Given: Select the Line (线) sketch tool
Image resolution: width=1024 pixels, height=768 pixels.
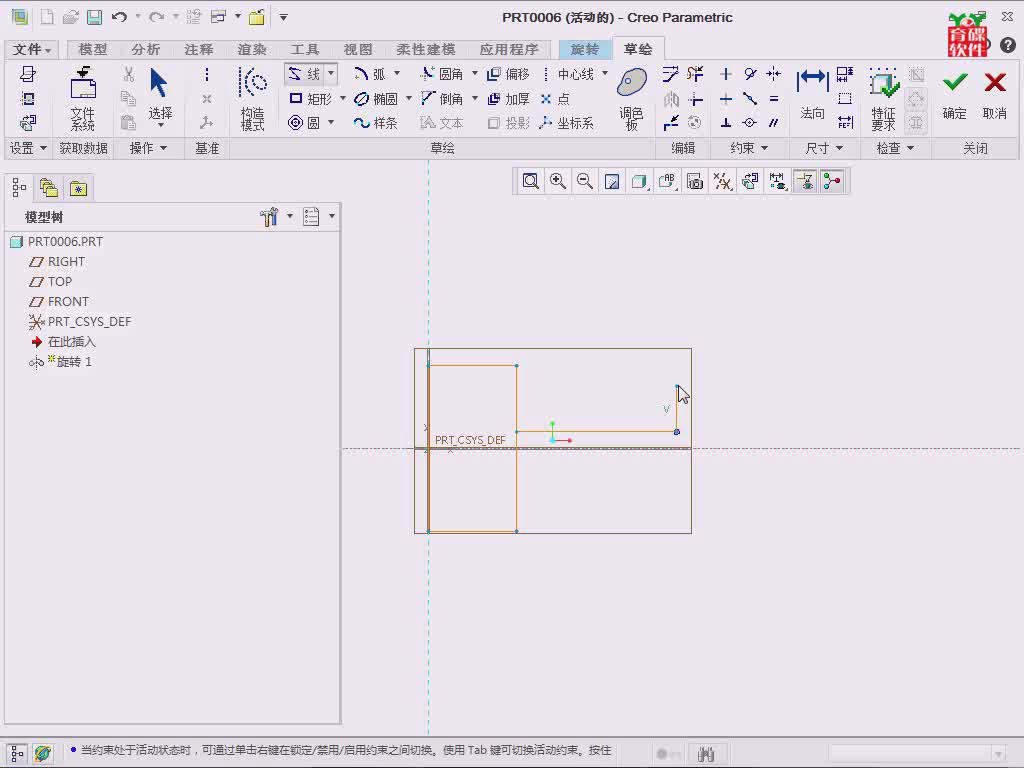Looking at the screenshot, I should point(304,74).
